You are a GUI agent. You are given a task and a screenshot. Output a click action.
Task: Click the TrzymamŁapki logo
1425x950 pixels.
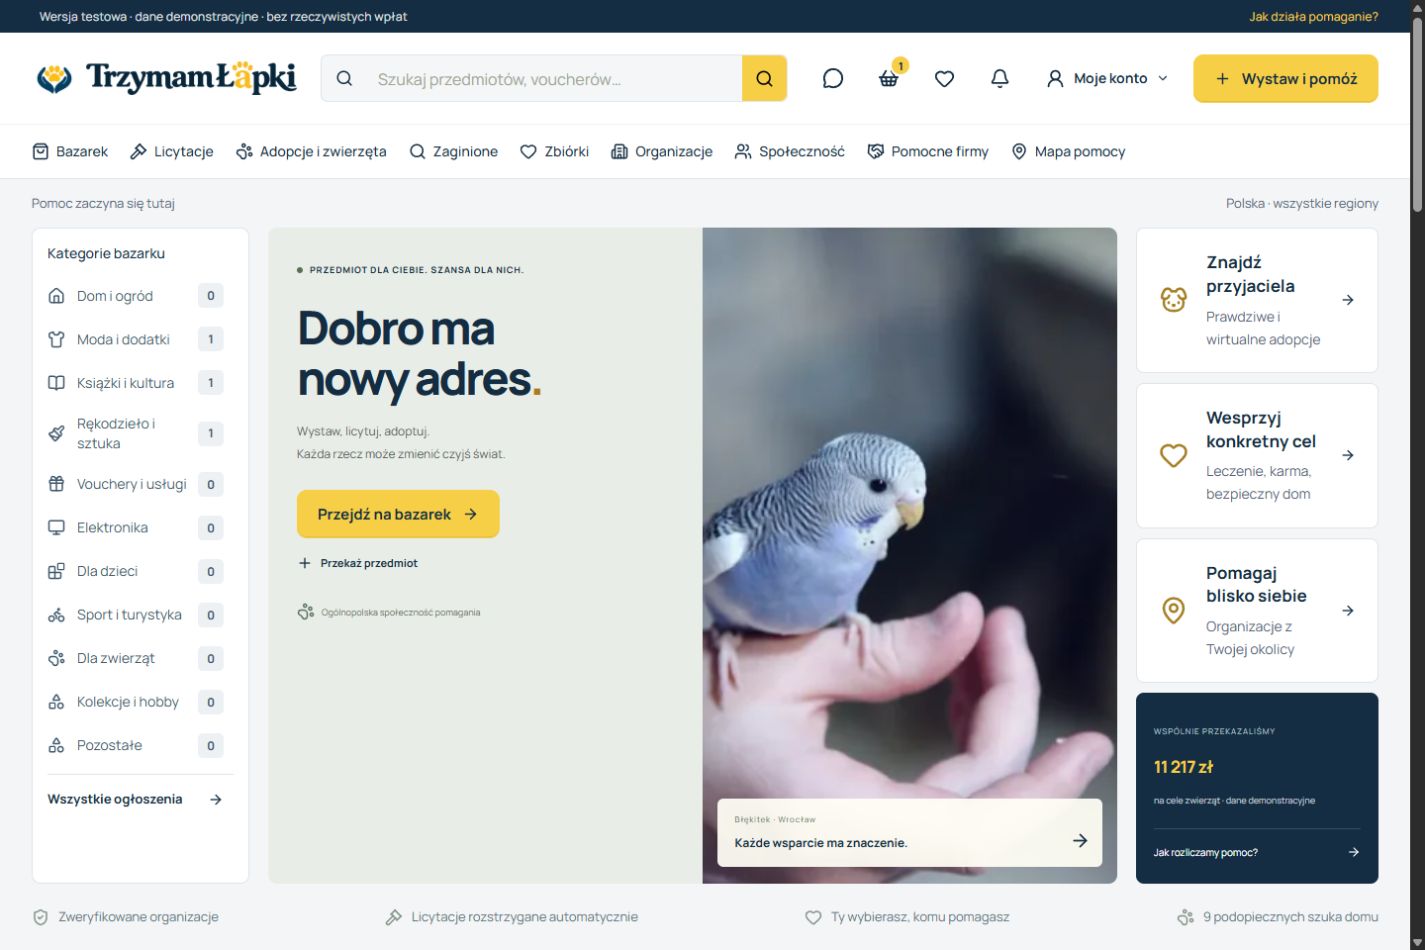pyautogui.click(x=166, y=78)
